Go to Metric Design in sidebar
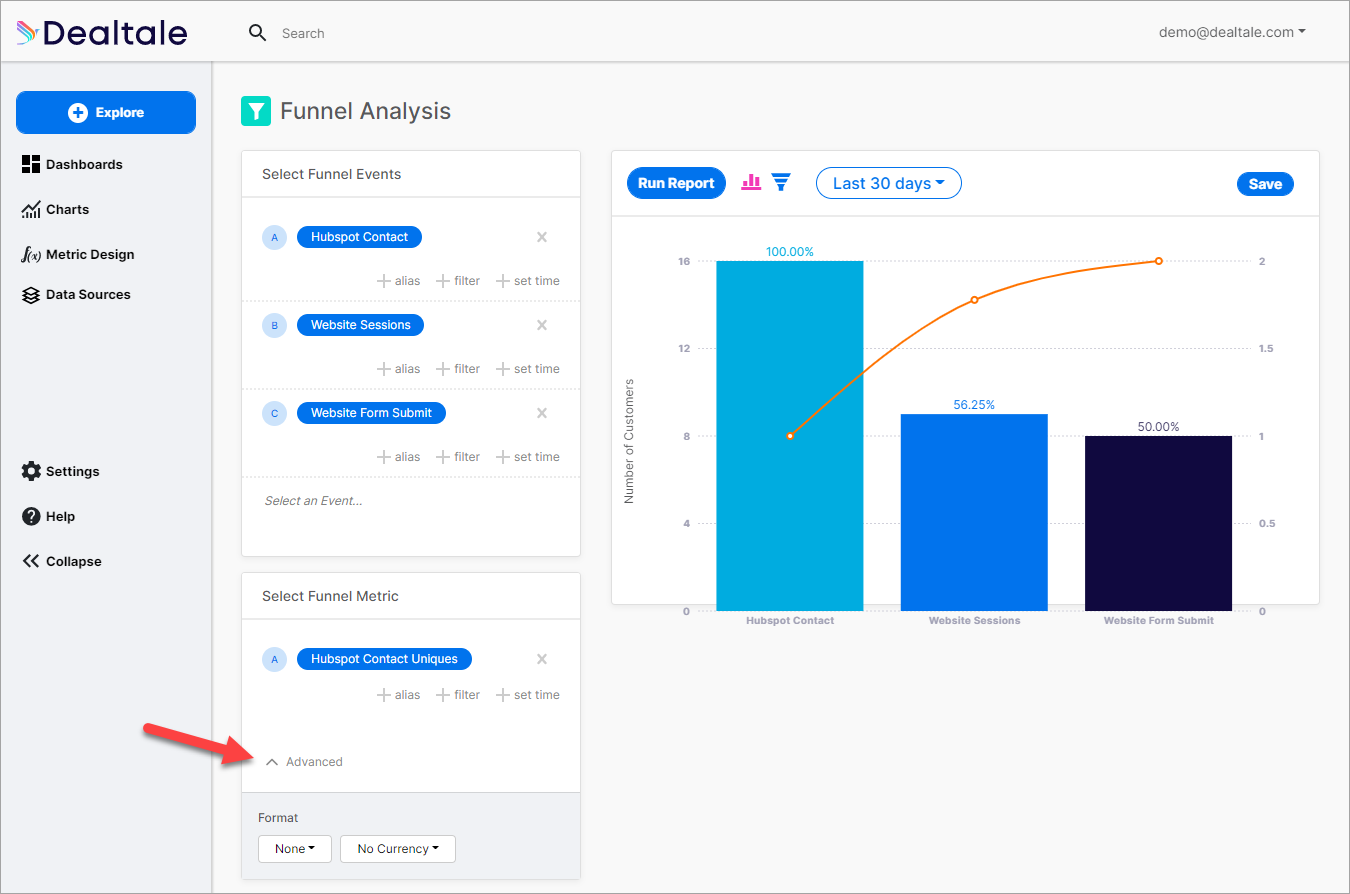The image size is (1350, 894). click(x=78, y=254)
